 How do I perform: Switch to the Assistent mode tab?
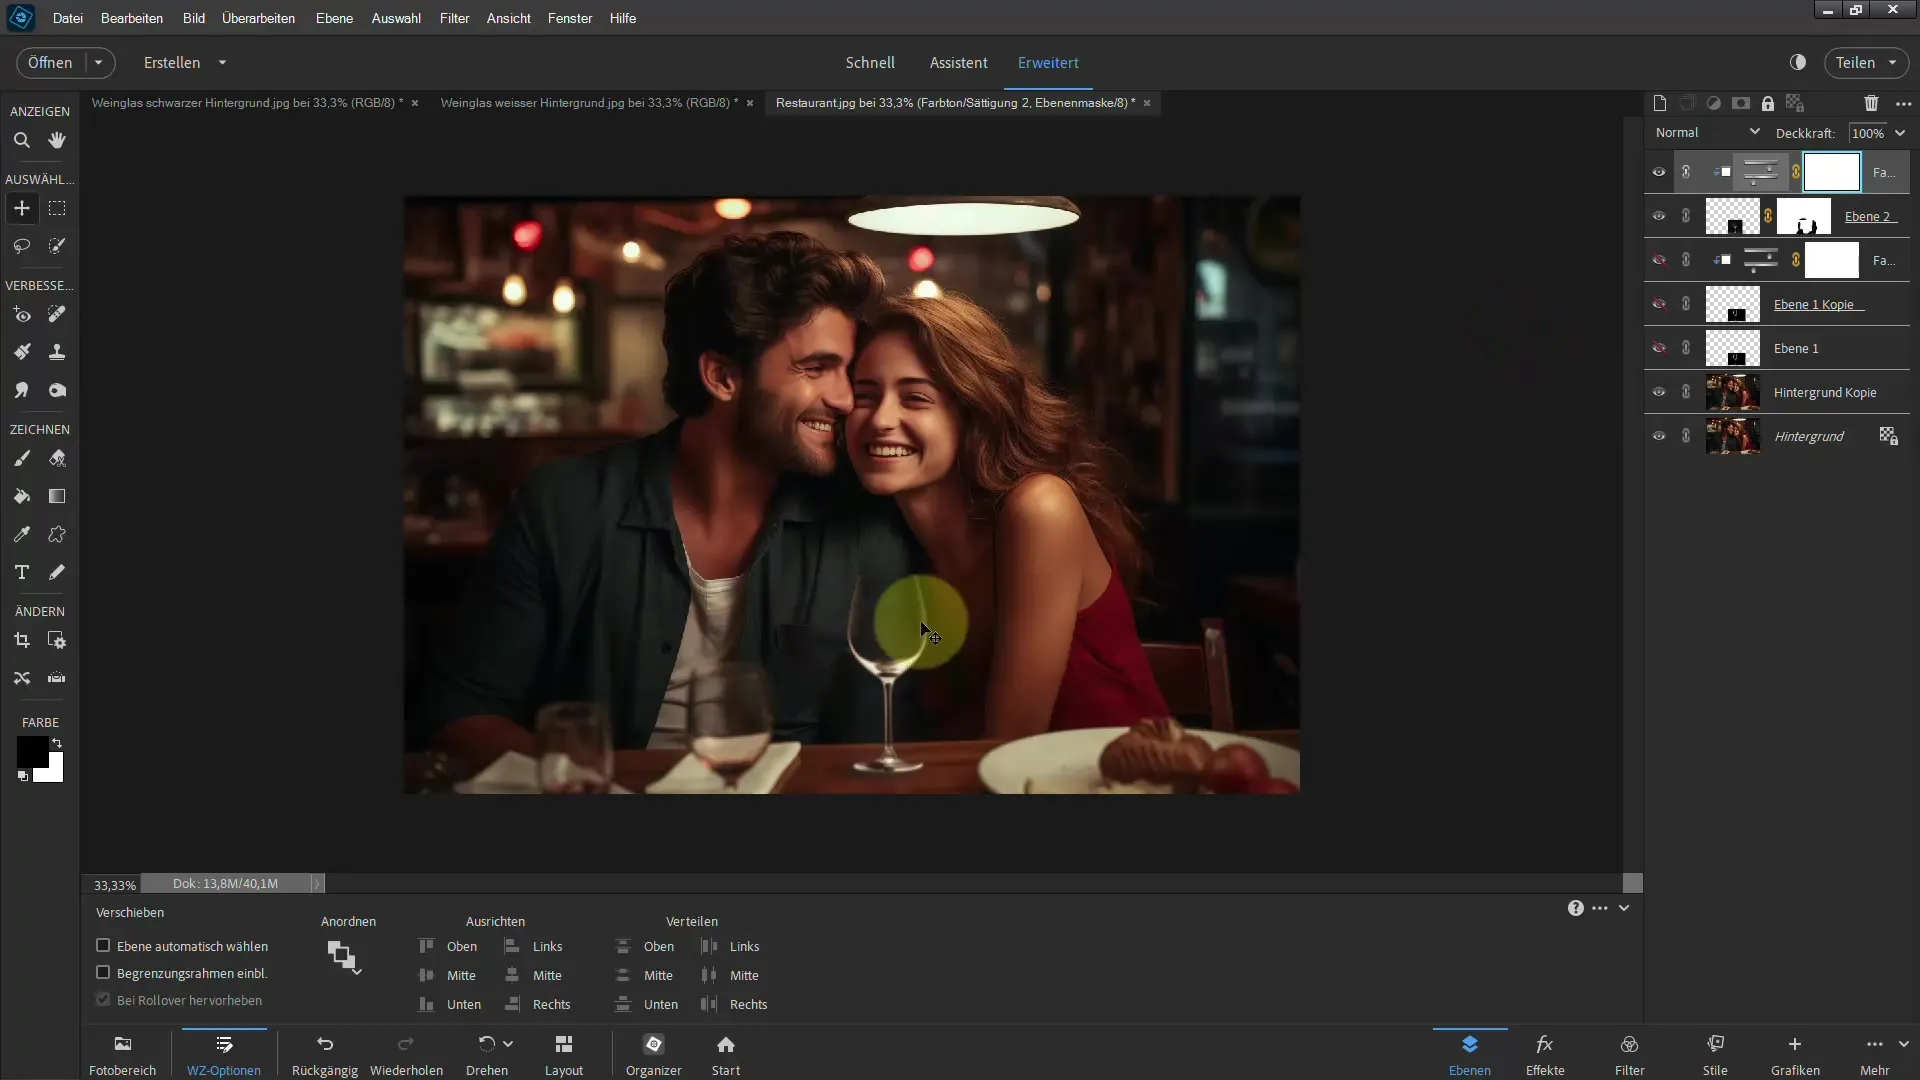click(958, 62)
